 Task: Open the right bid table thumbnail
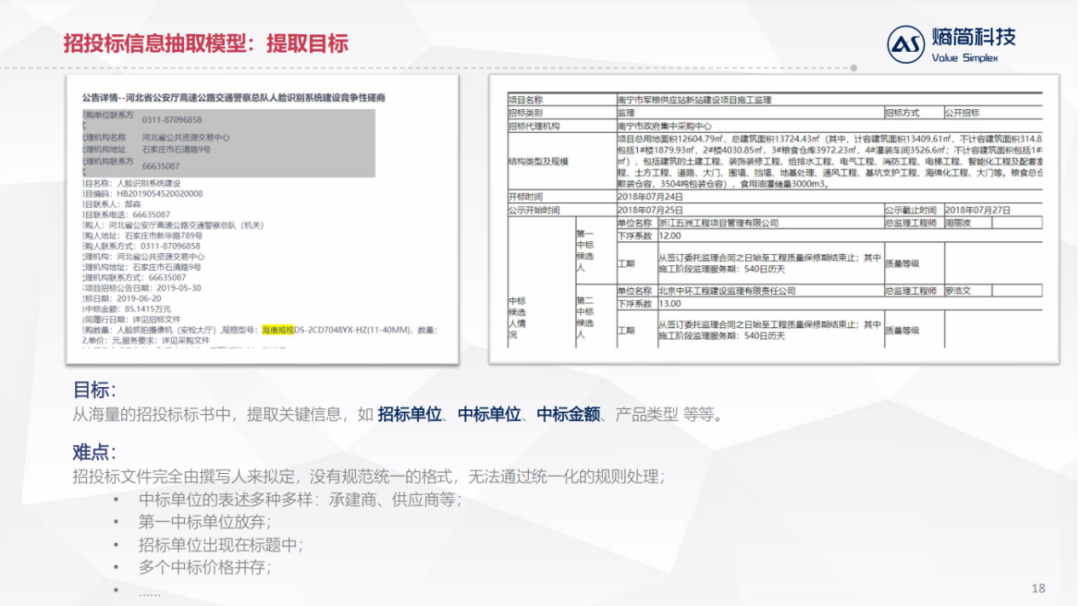[x=774, y=219]
